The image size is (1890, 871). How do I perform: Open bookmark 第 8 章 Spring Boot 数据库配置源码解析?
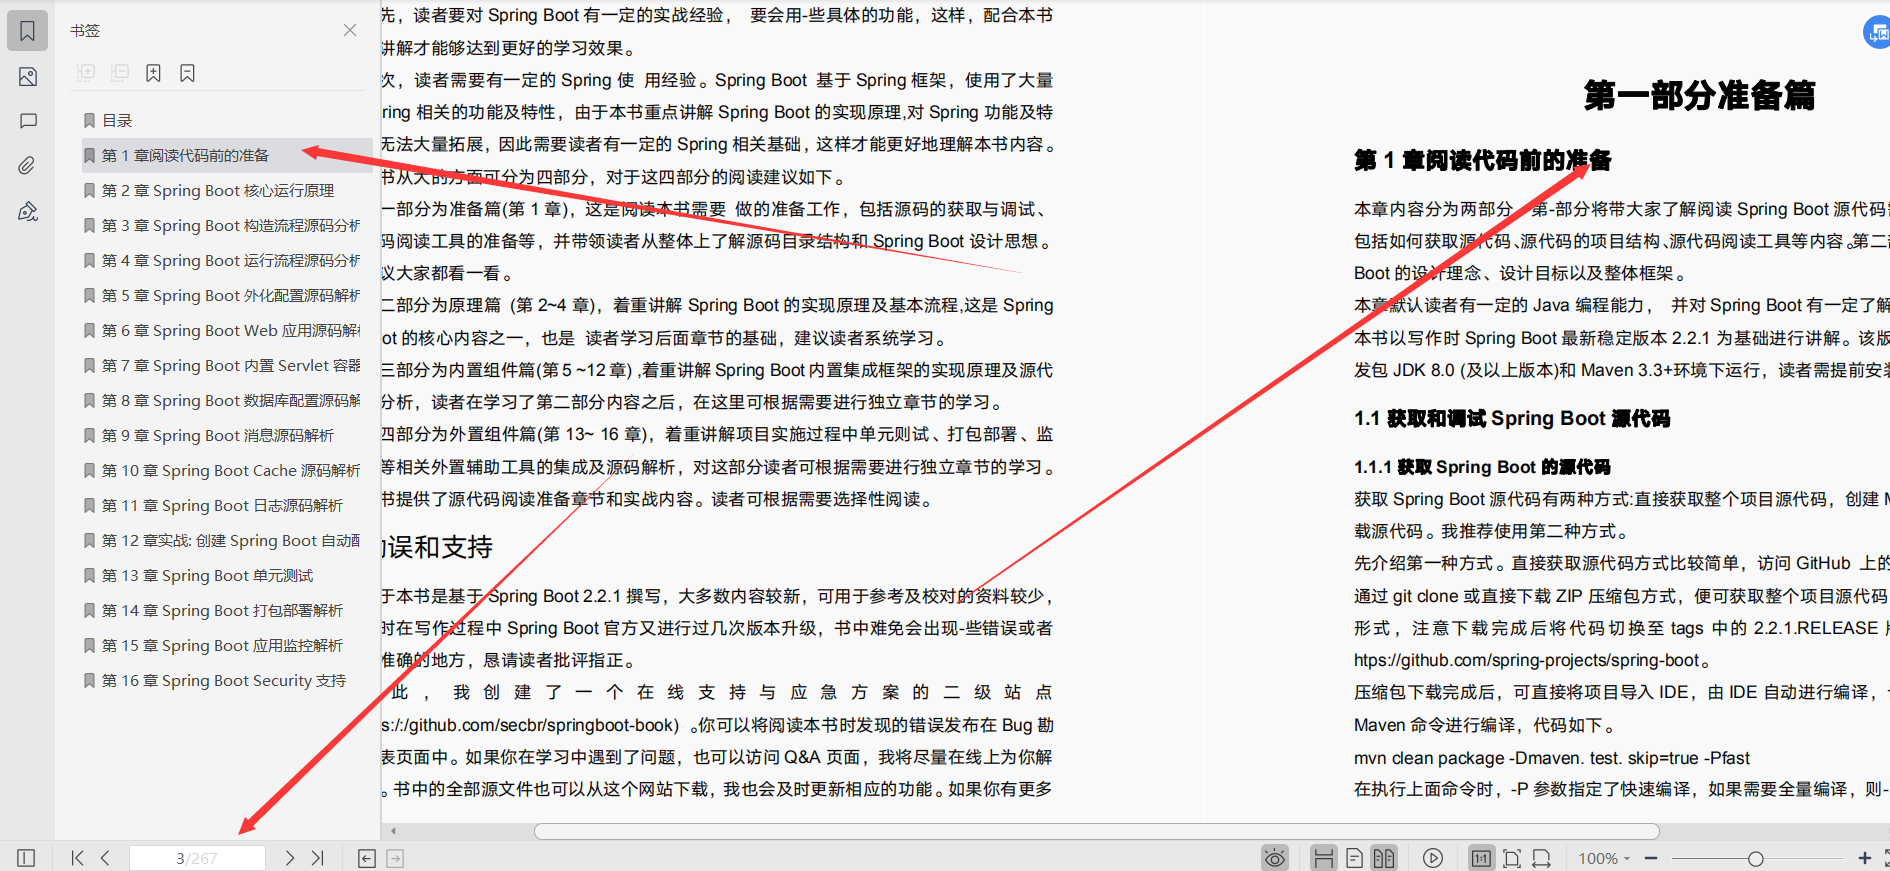(x=231, y=400)
